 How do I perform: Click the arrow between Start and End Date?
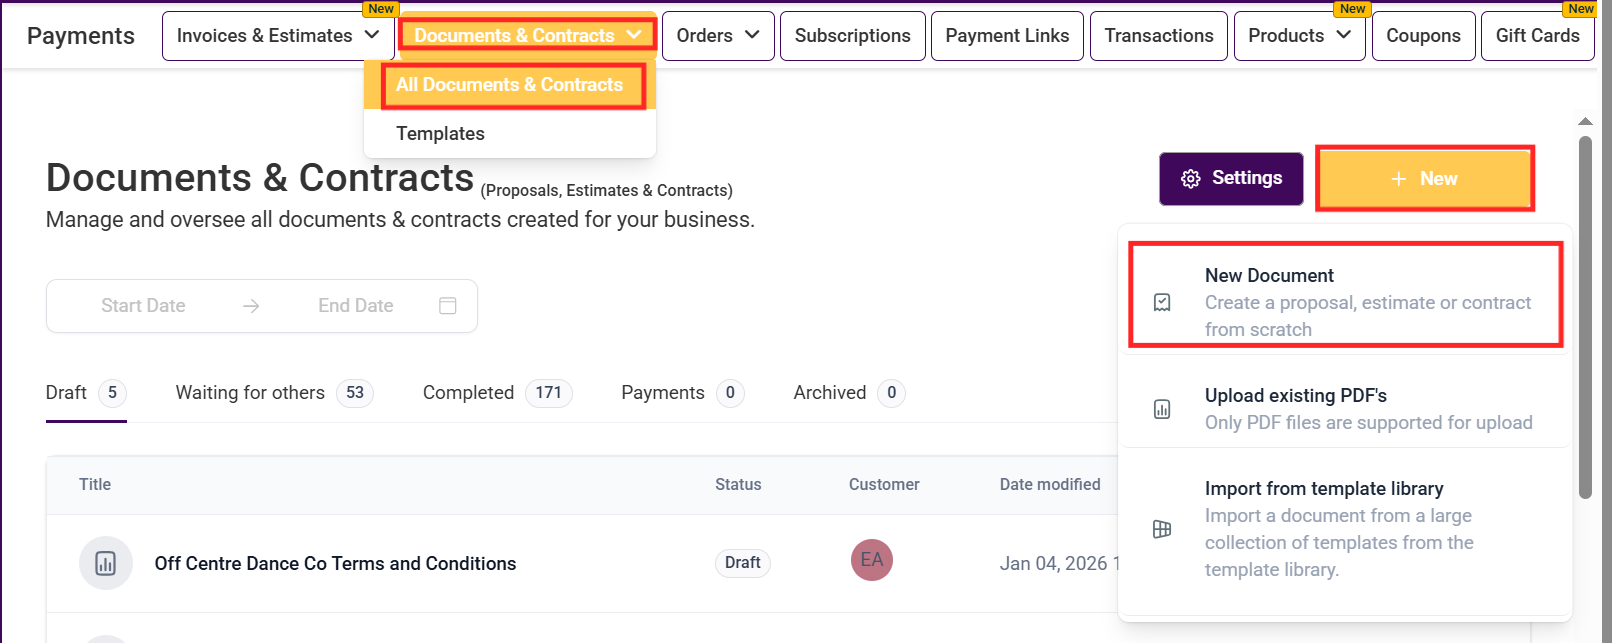pyautogui.click(x=251, y=306)
